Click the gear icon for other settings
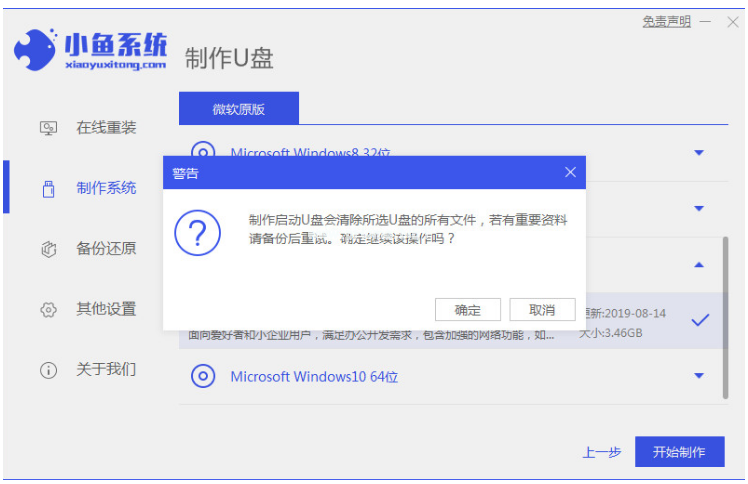This screenshot has height=484, width=748. (x=48, y=309)
